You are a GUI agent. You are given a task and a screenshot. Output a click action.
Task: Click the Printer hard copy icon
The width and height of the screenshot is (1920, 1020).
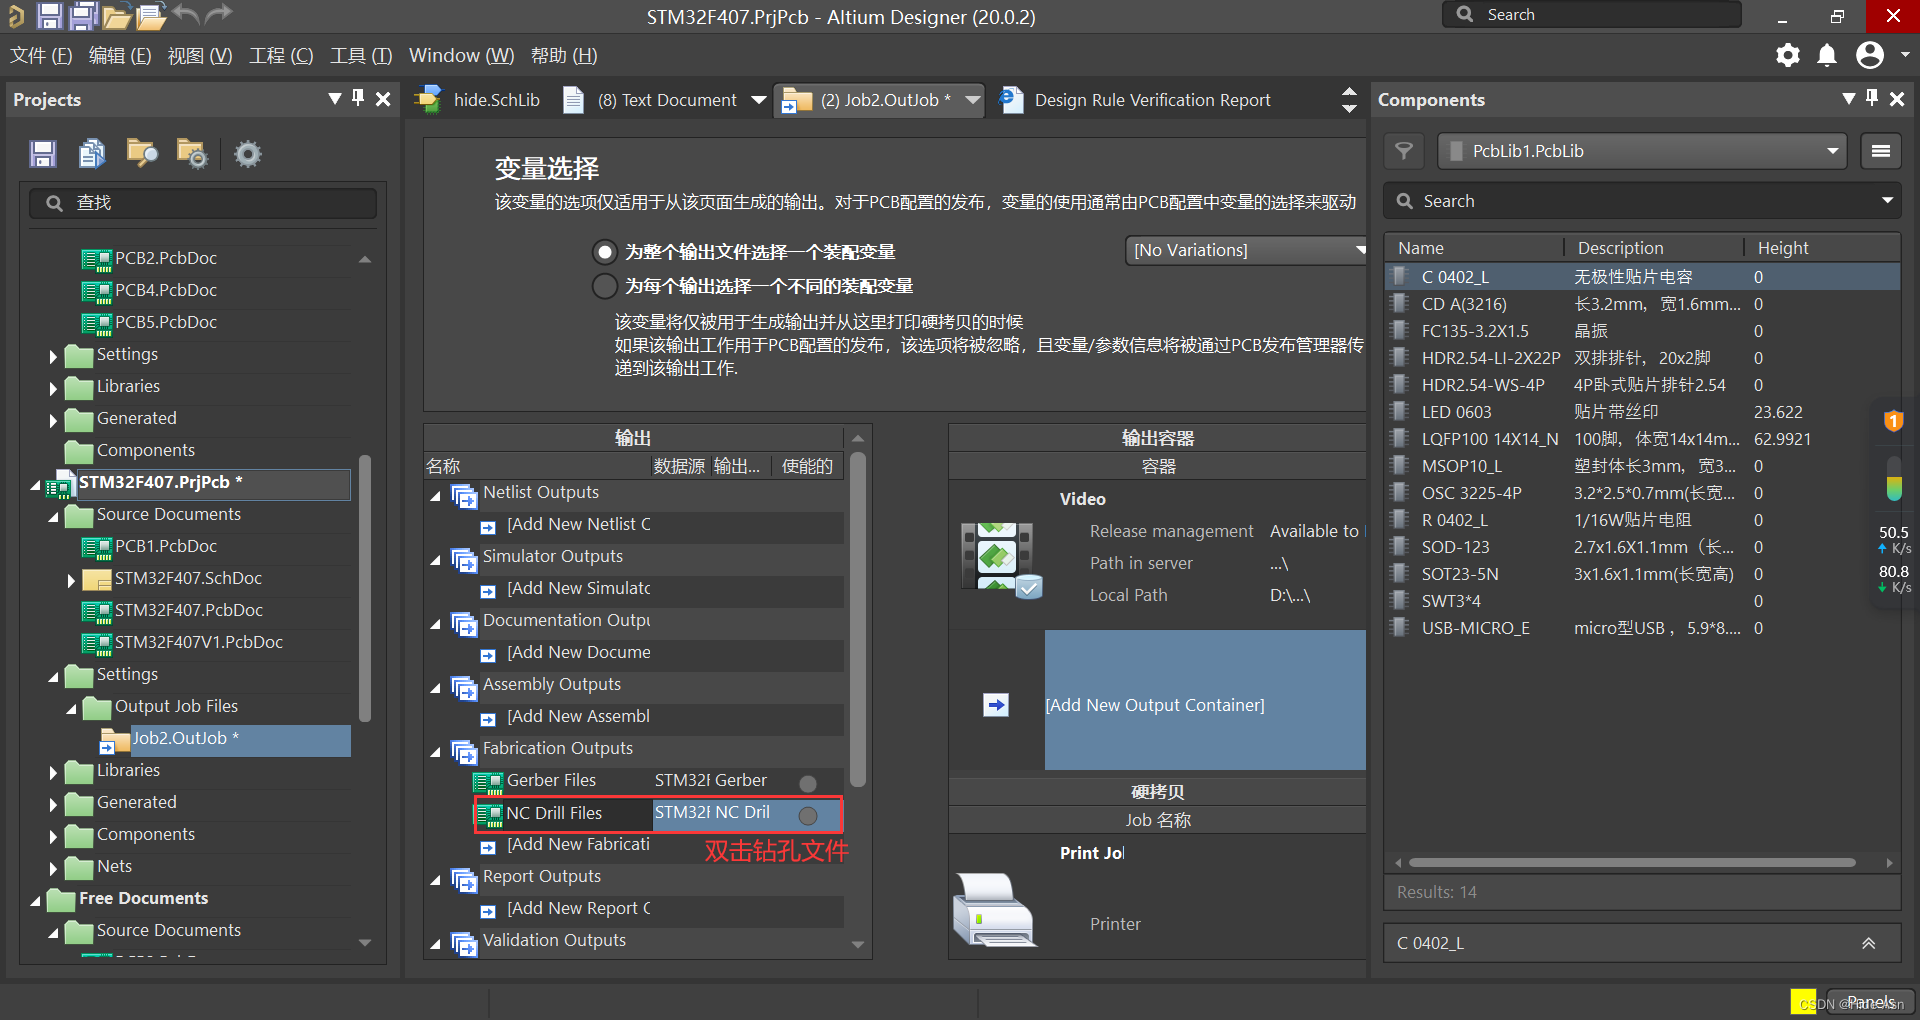(x=994, y=909)
